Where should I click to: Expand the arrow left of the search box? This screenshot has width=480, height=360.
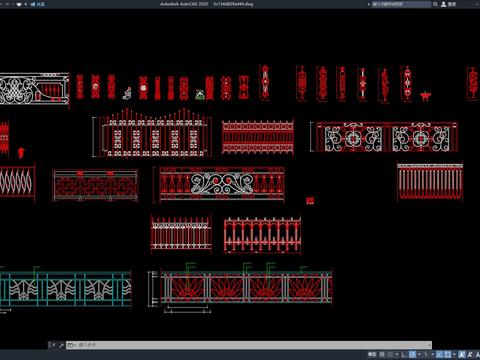click(369, 4)
